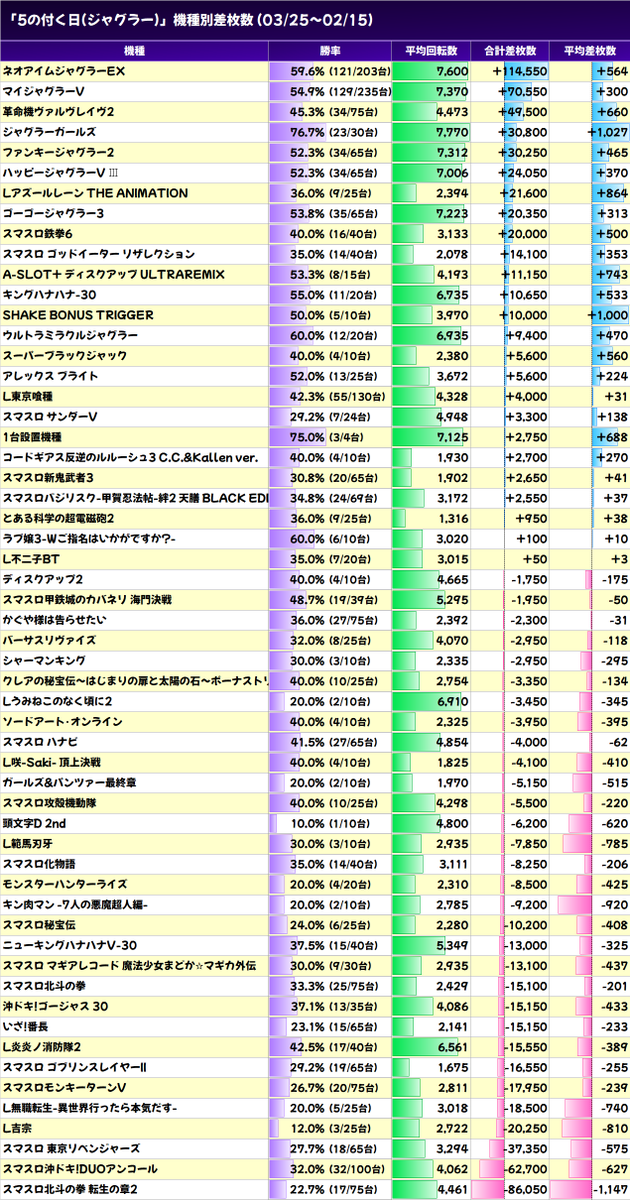Click average difference value +1,027
Viewport: 630px width, 1200px height.
point(609,132)
